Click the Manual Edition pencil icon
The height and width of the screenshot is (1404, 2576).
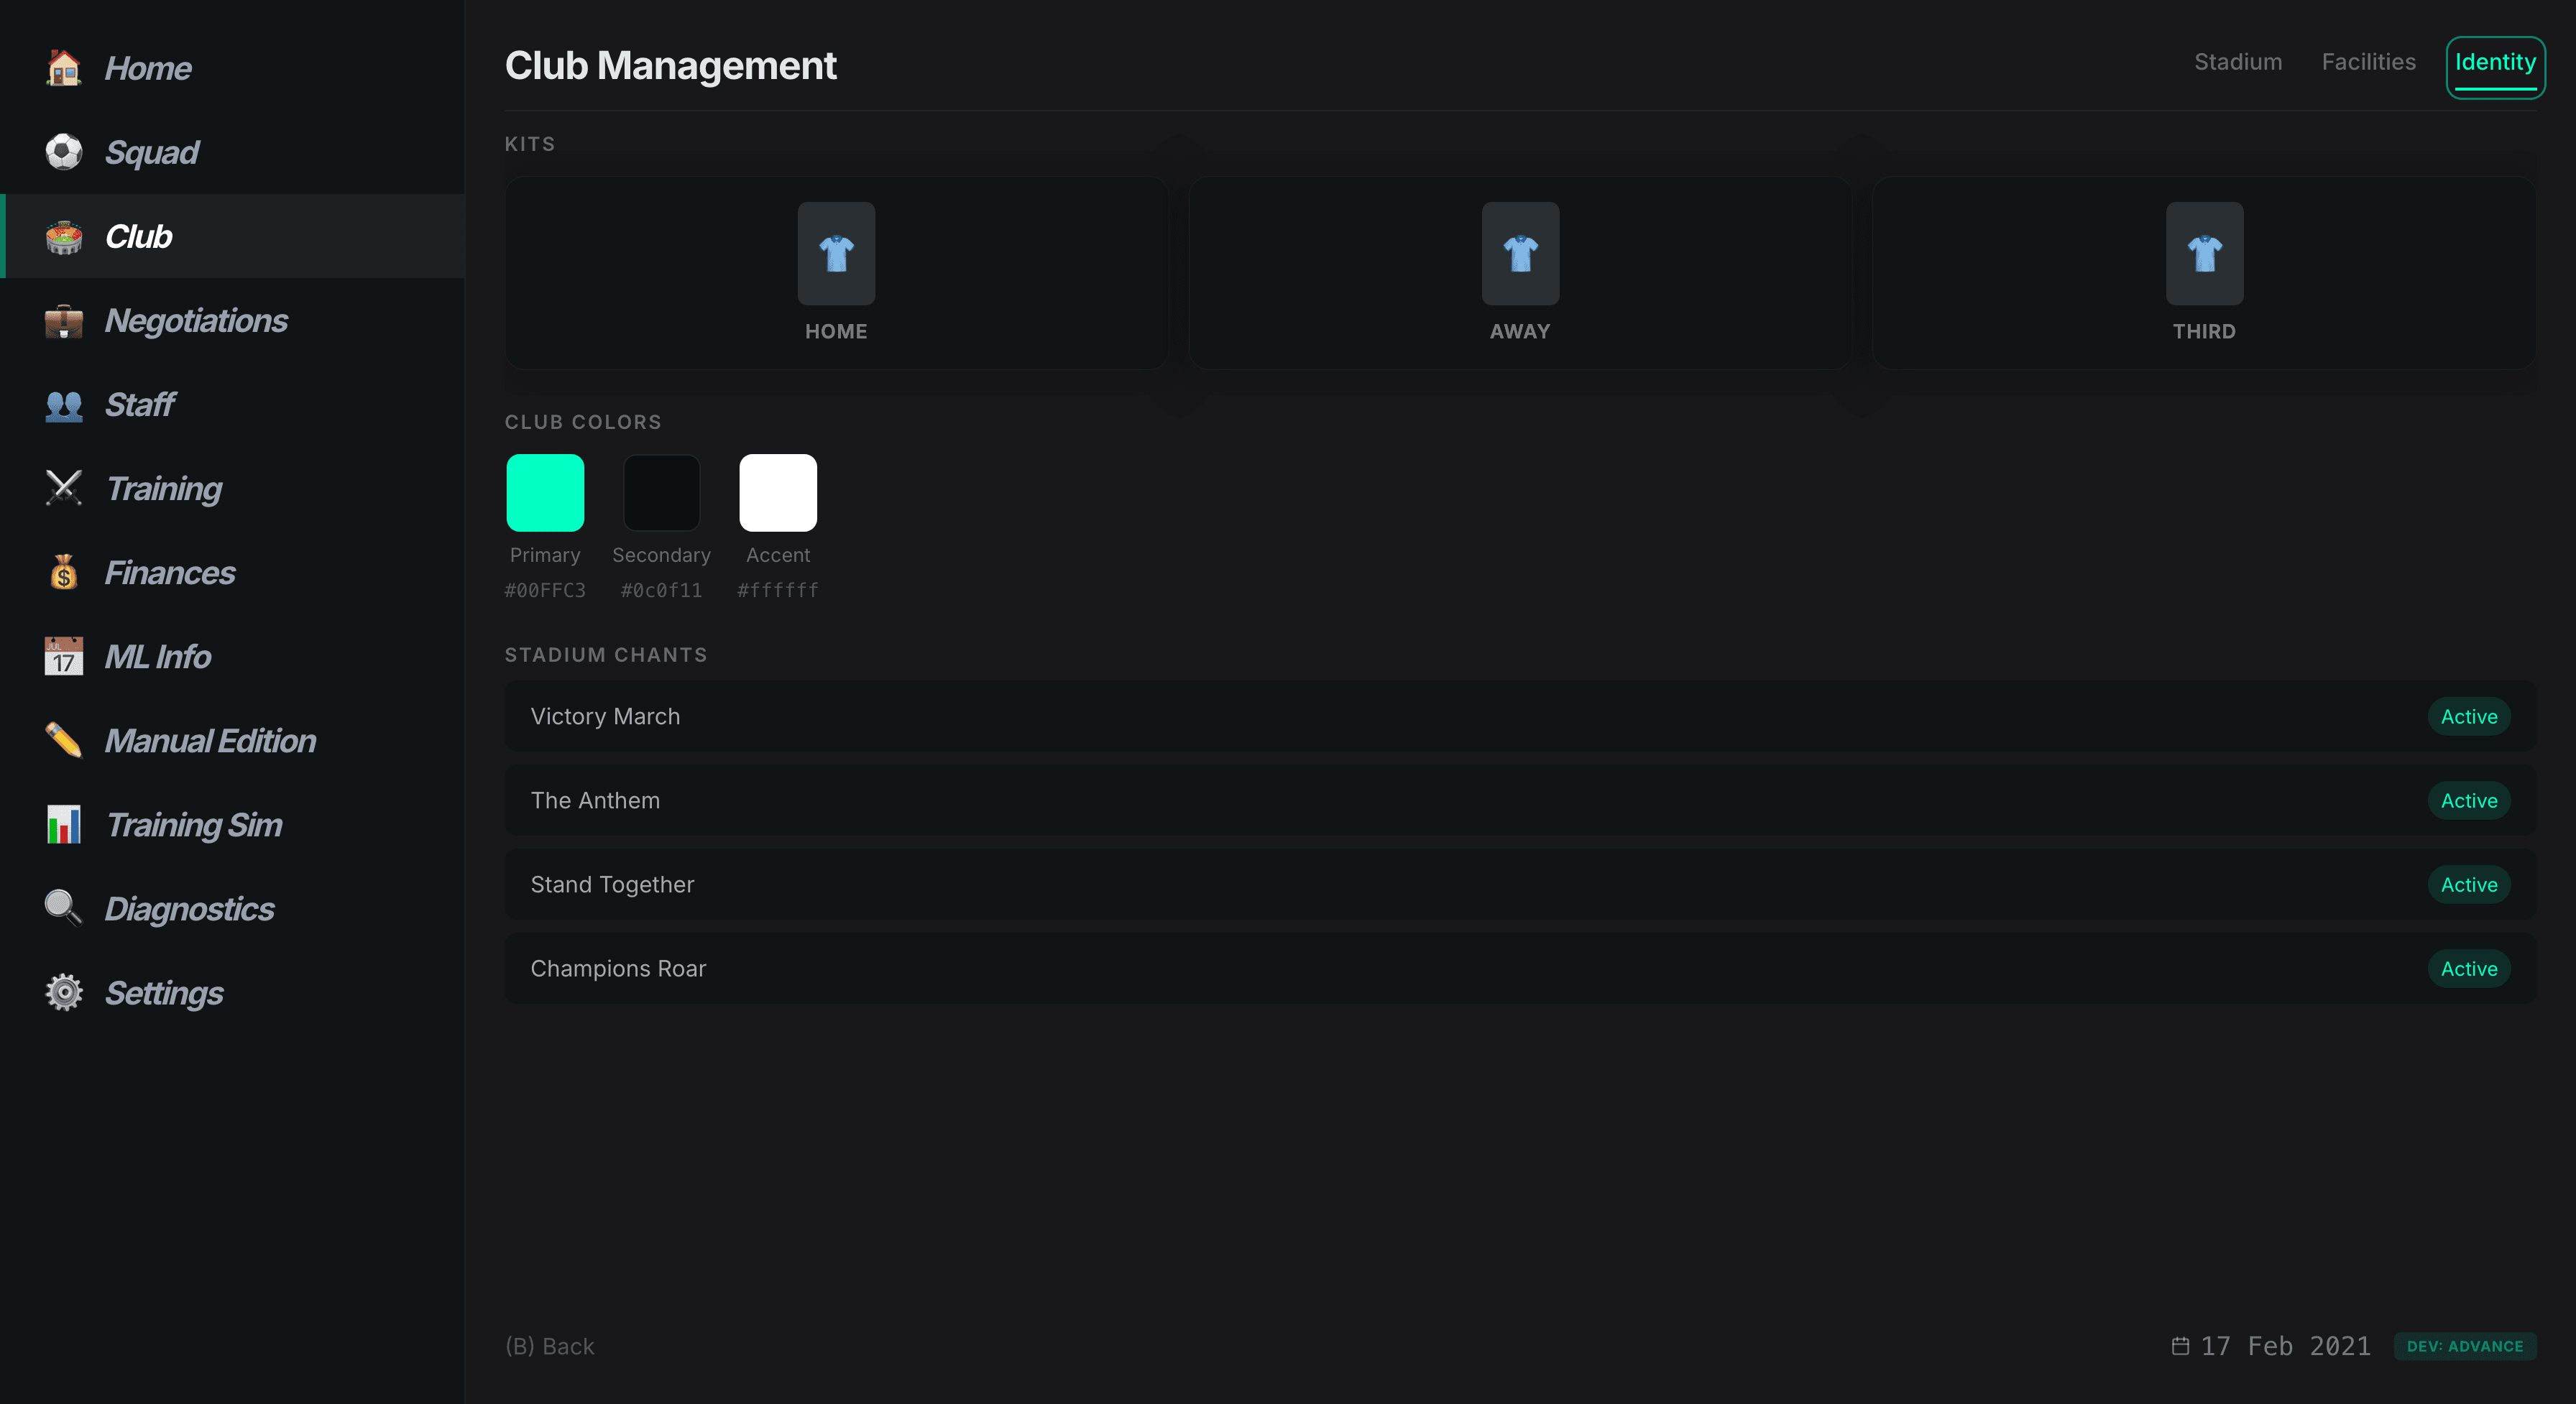pyautogui.click(x=64, y=740)
